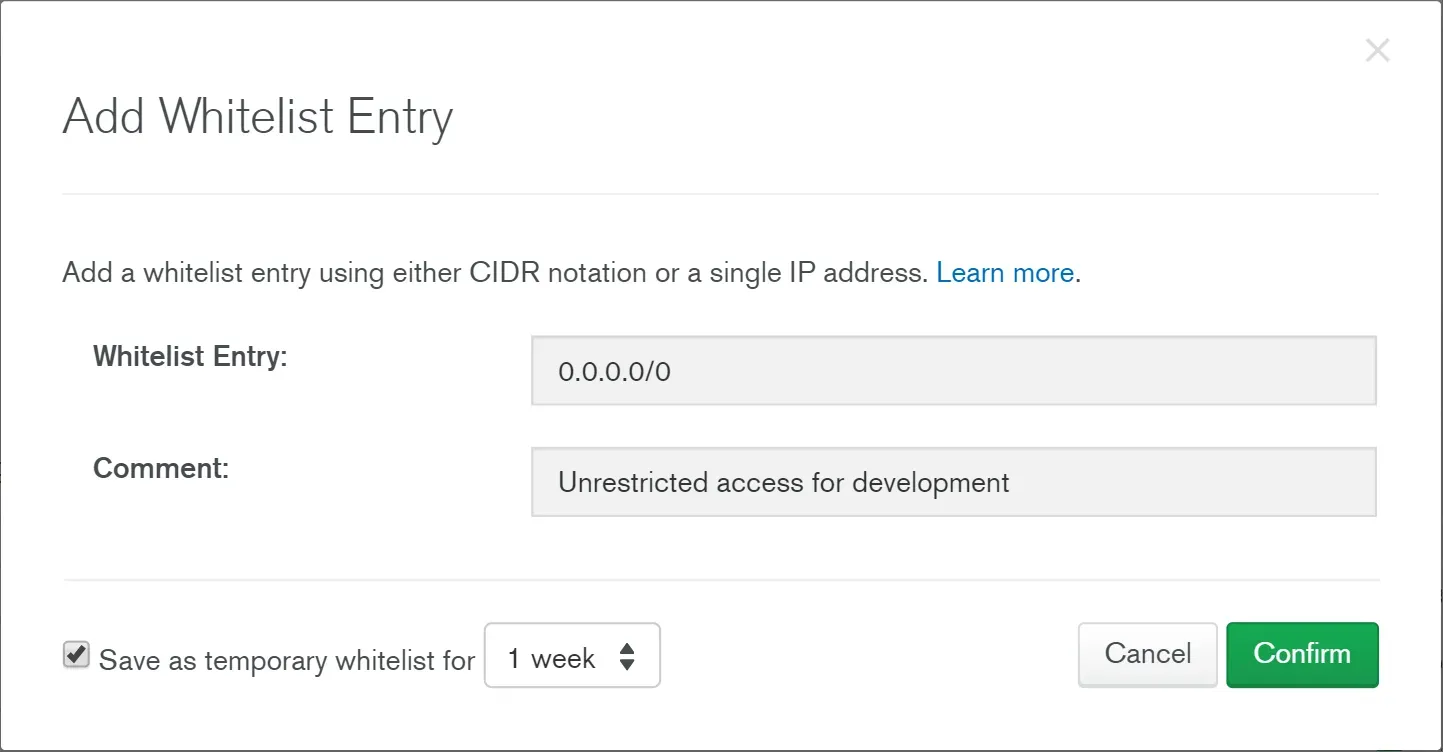This screenshot has height=752, width=1443.
Task: Open the 1 week duration dropdown
Action: point(572,656)
